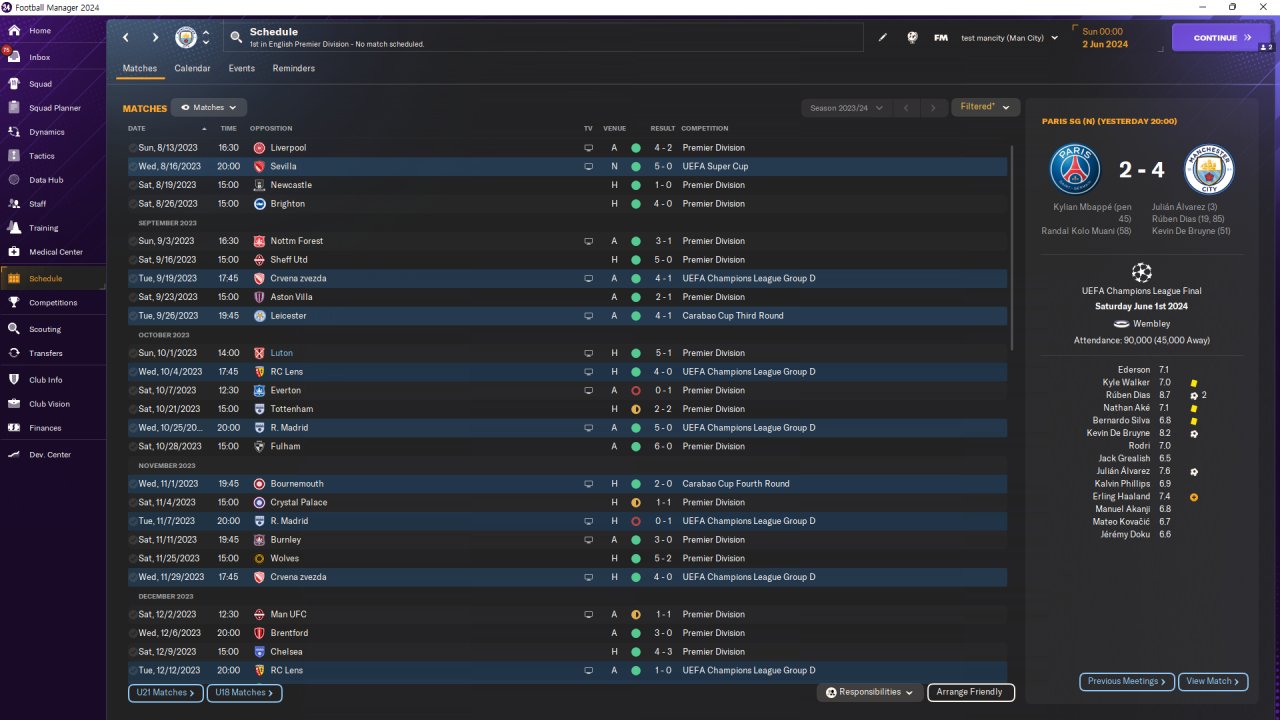The width and height of the screenshot is (1280, 720).
Task: Click the Transfers arrows icon
Action: click(x=14, y=353)
